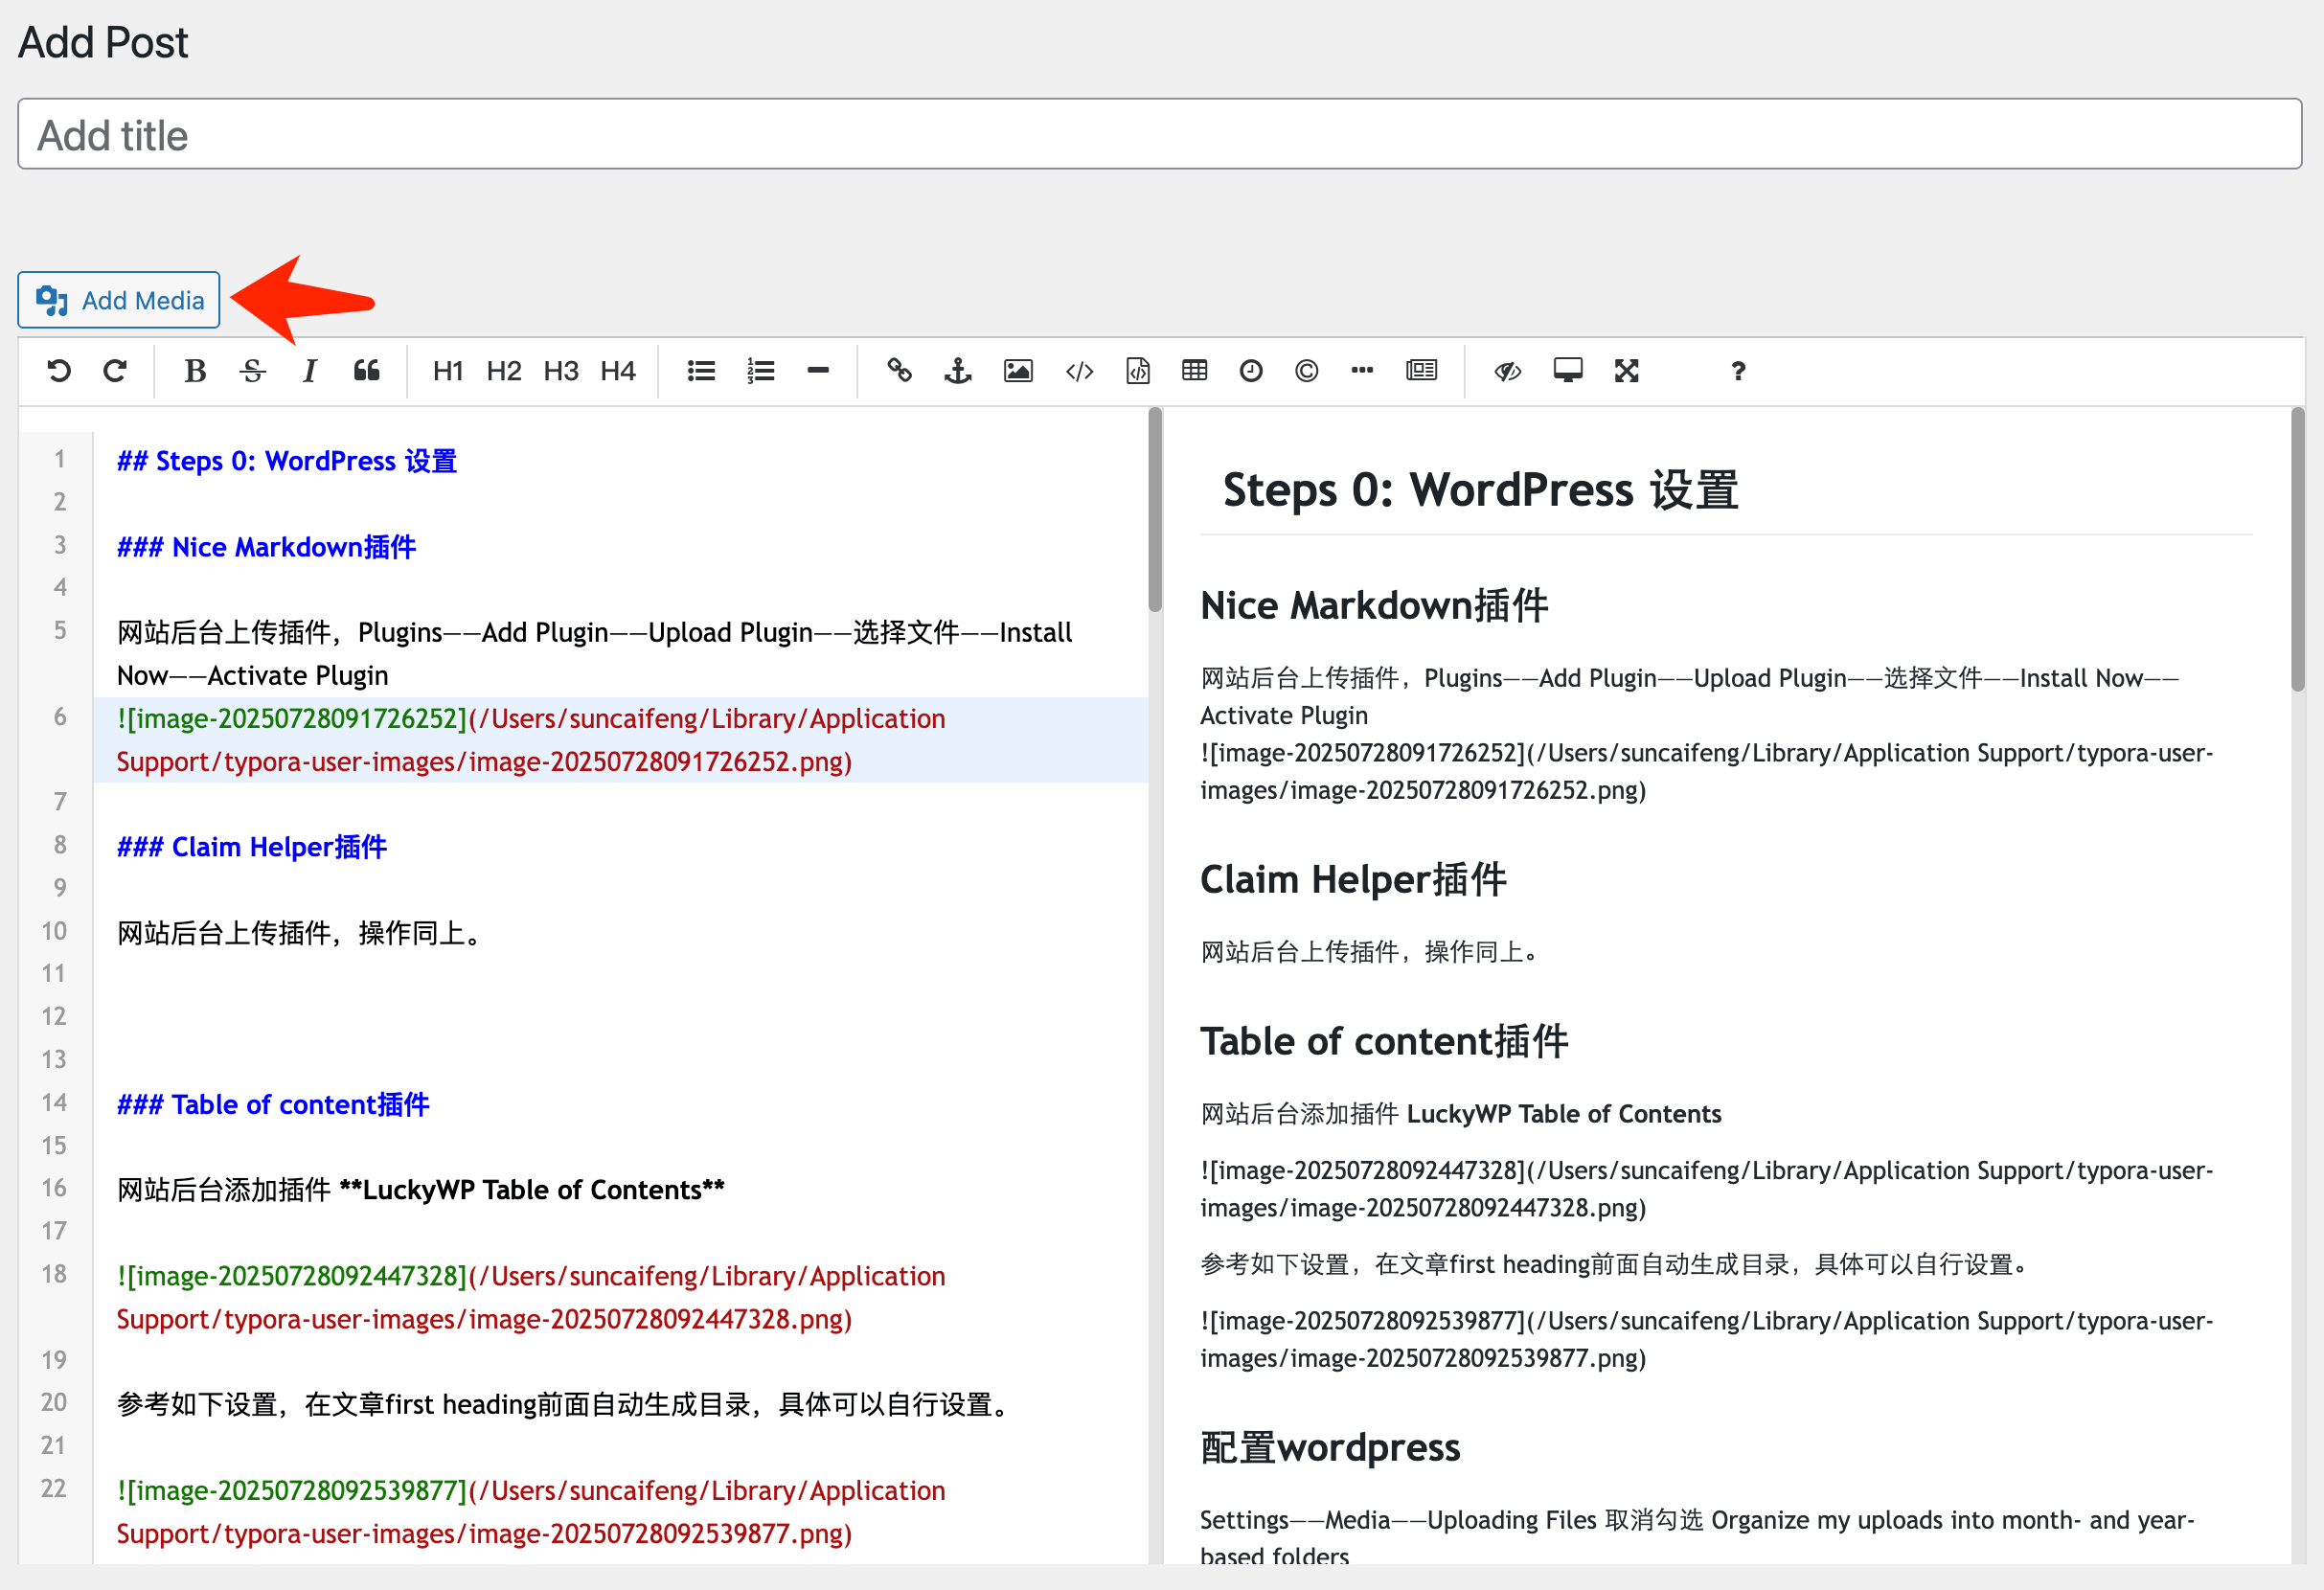This screenshot has height=1590, width=2324.
Task: Switch to desktop HTML preview mode
Action: coord(1567,371)
